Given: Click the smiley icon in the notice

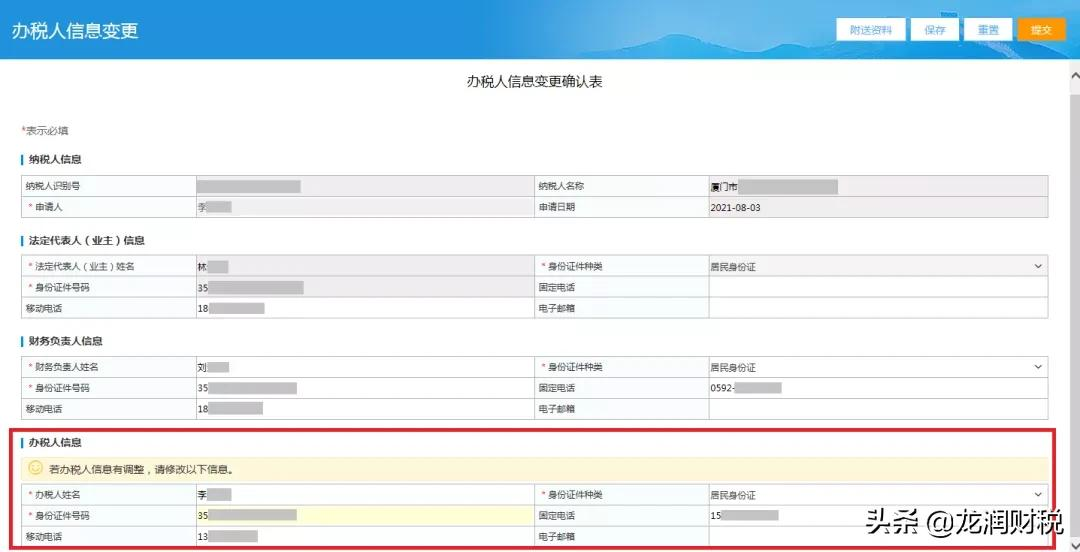Looking at the screenshot, I should (x=35, y=469).
